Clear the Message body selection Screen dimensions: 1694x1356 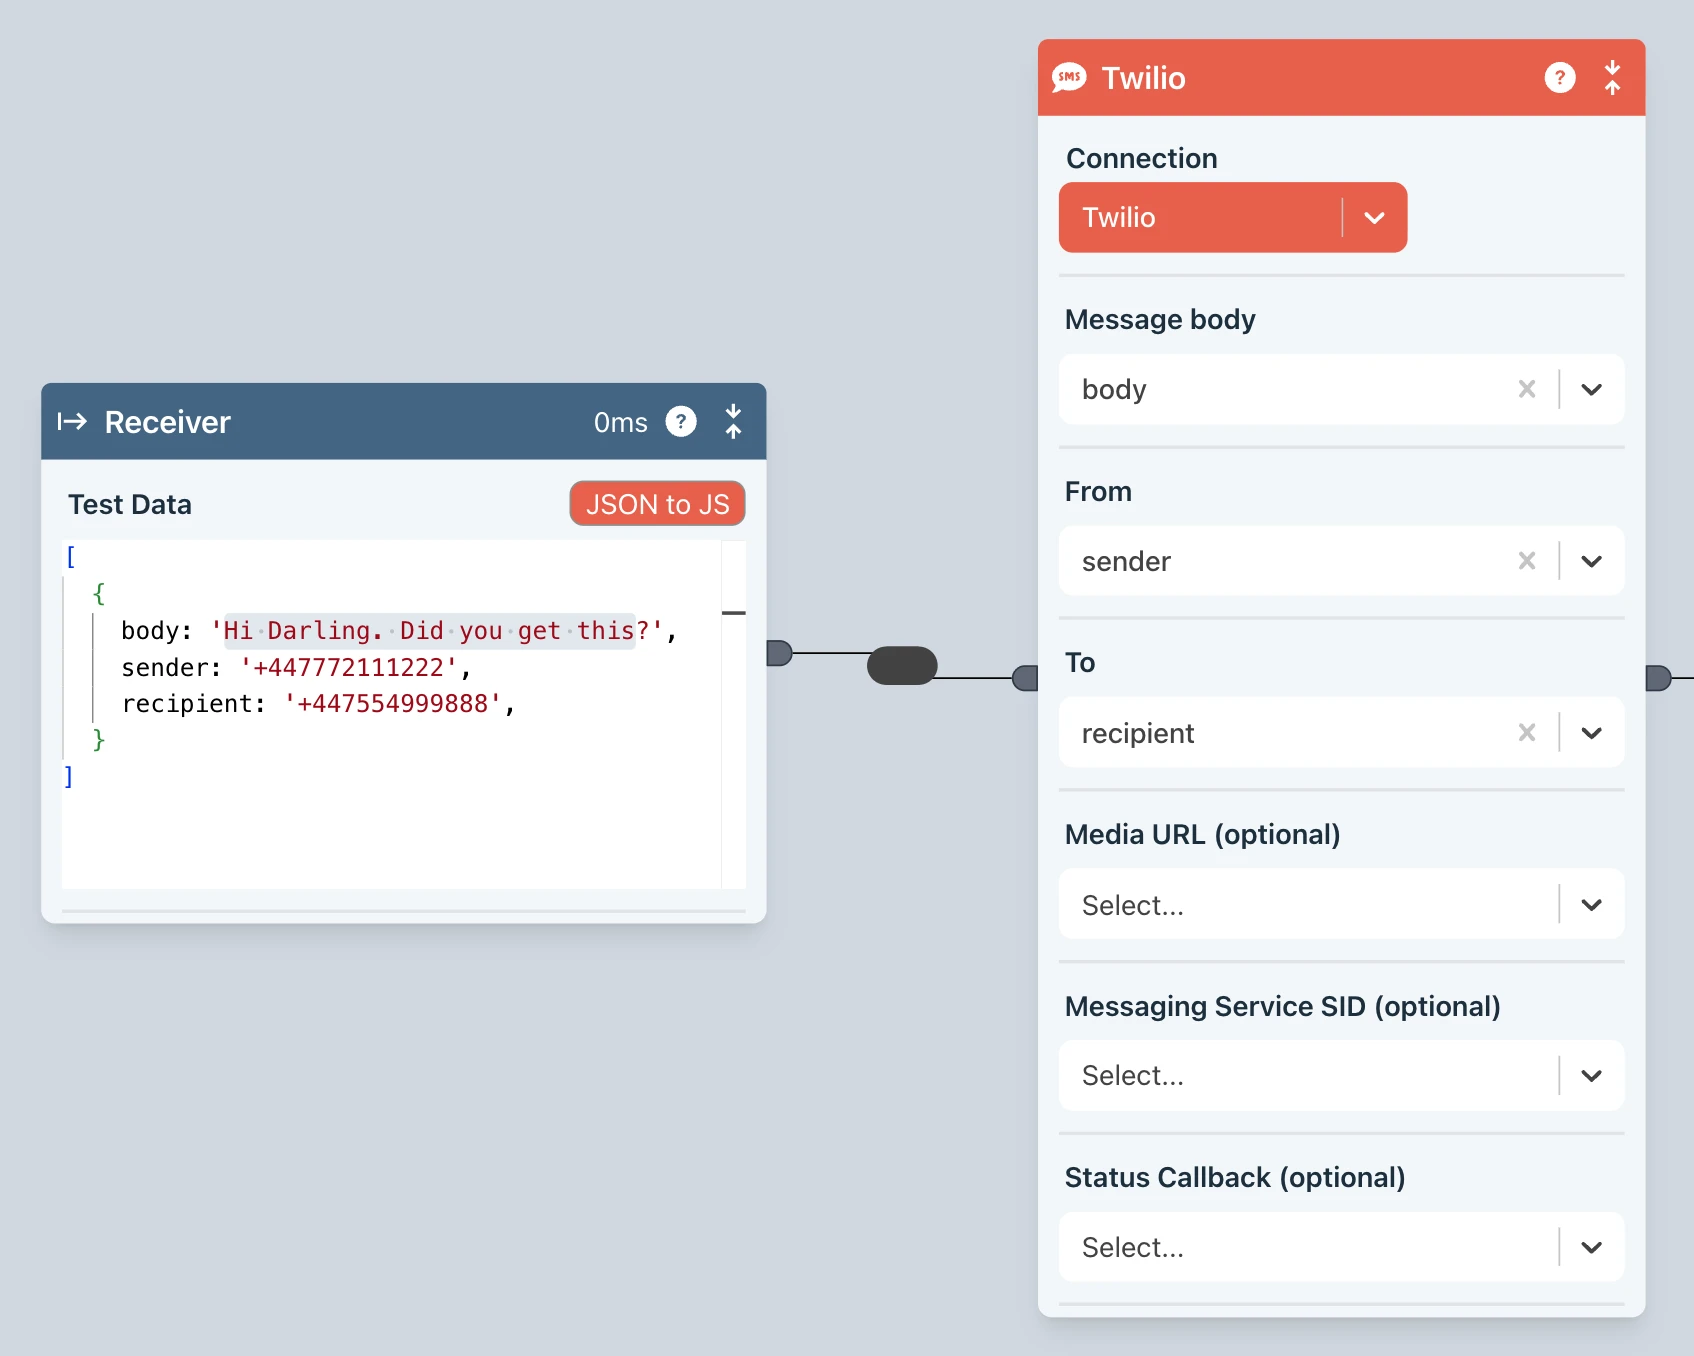pos(1526,389)
